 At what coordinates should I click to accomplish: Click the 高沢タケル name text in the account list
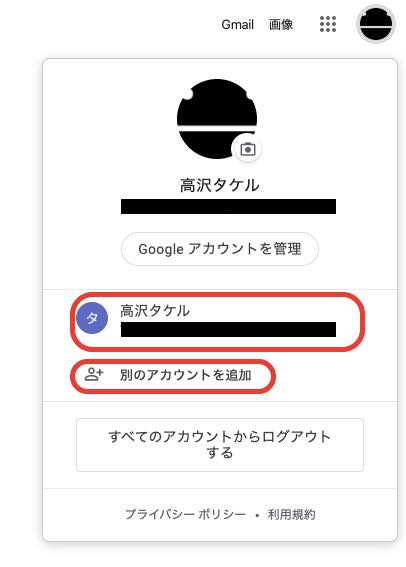tap(155, 311)
